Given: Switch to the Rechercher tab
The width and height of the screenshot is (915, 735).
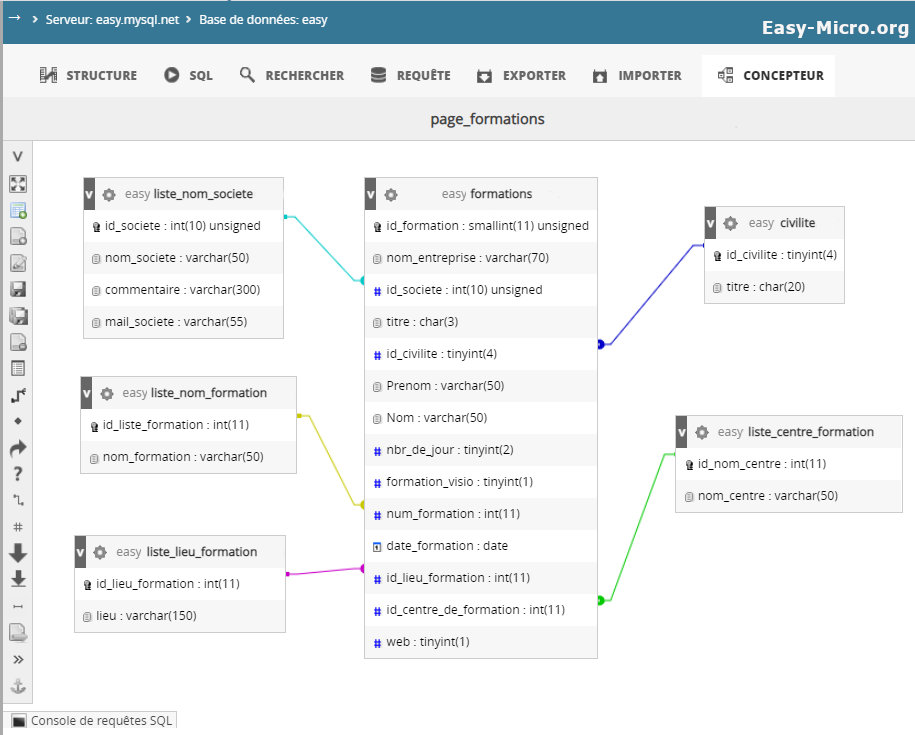Looking at the screenshot, I should tap(292, 75).
